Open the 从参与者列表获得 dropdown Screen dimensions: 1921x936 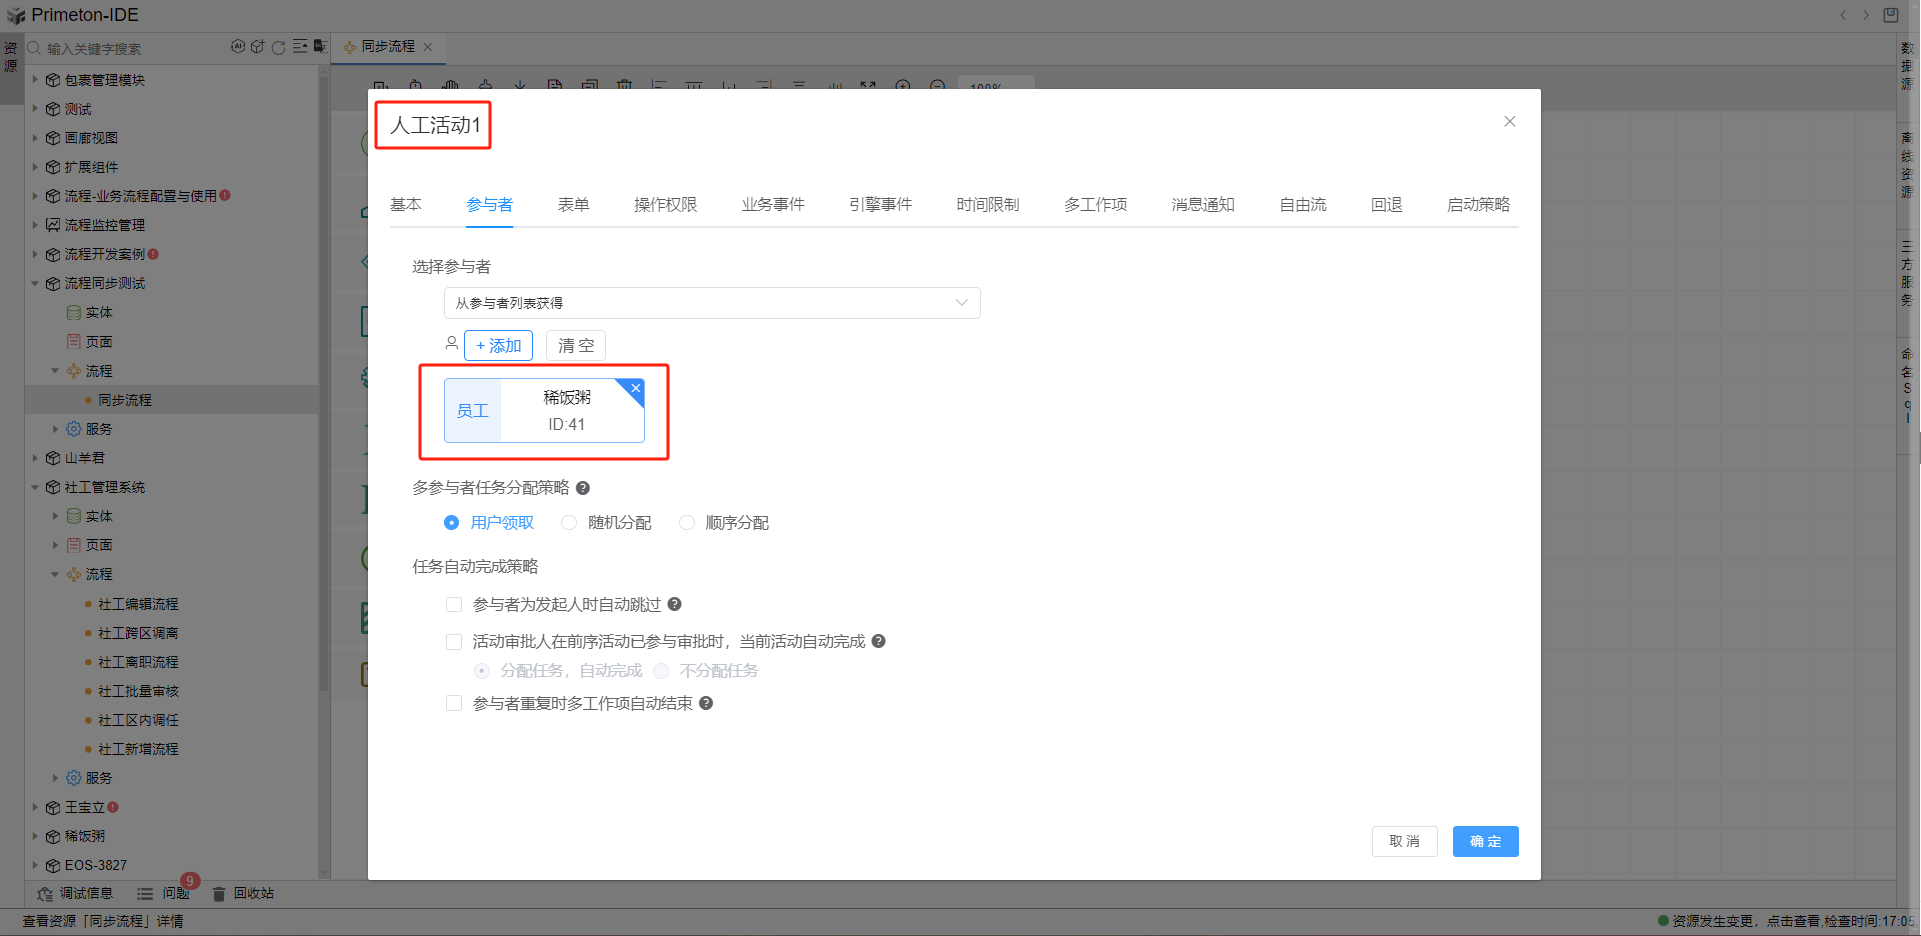click(711, 303)
